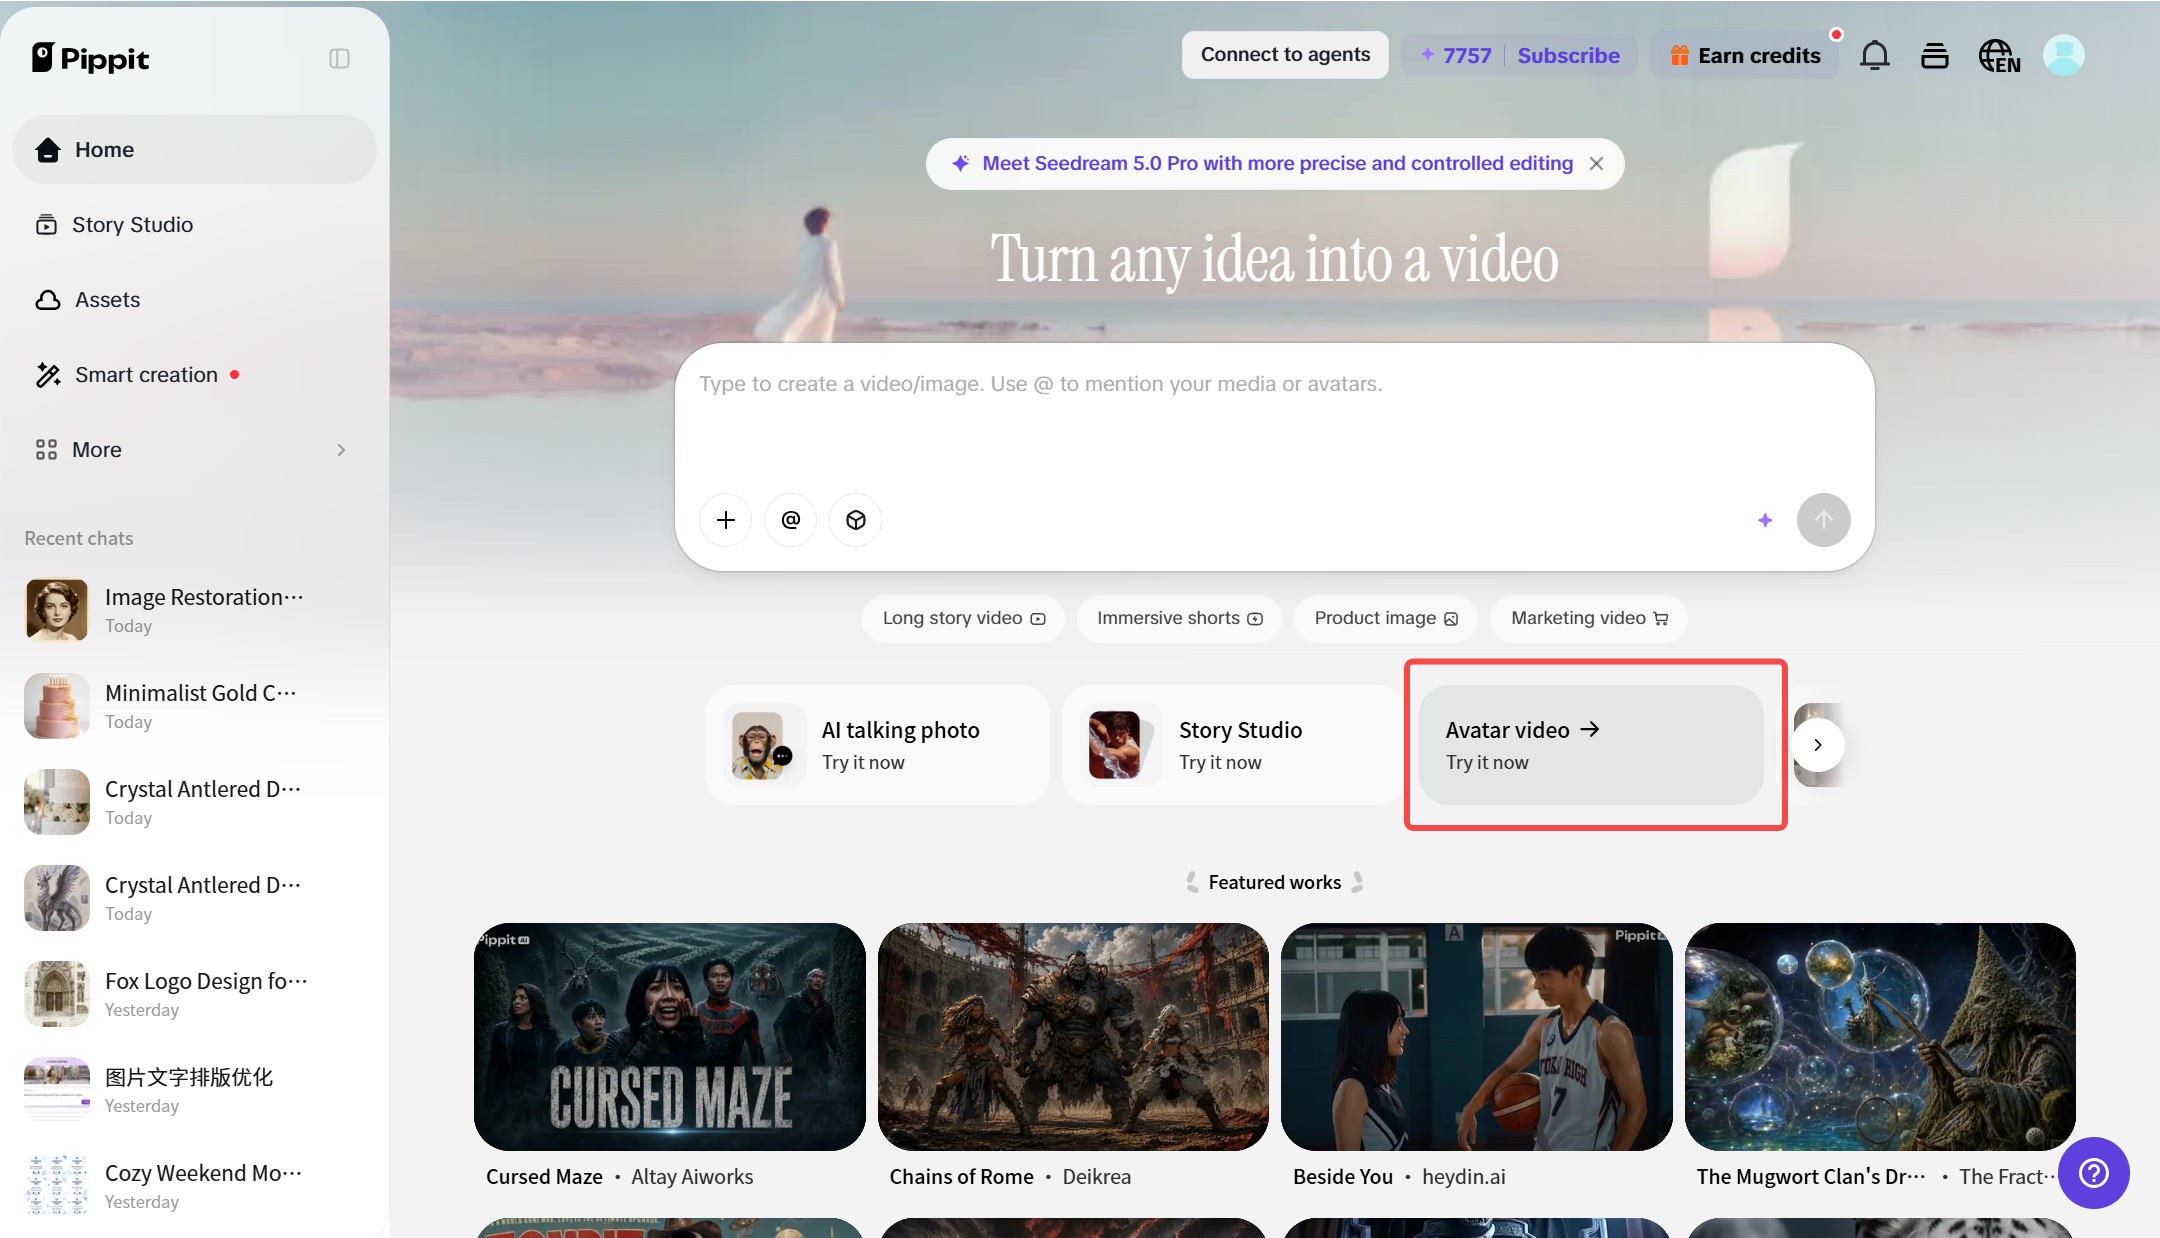
Task: Click the send arrow button
Action: (1824, 520)
